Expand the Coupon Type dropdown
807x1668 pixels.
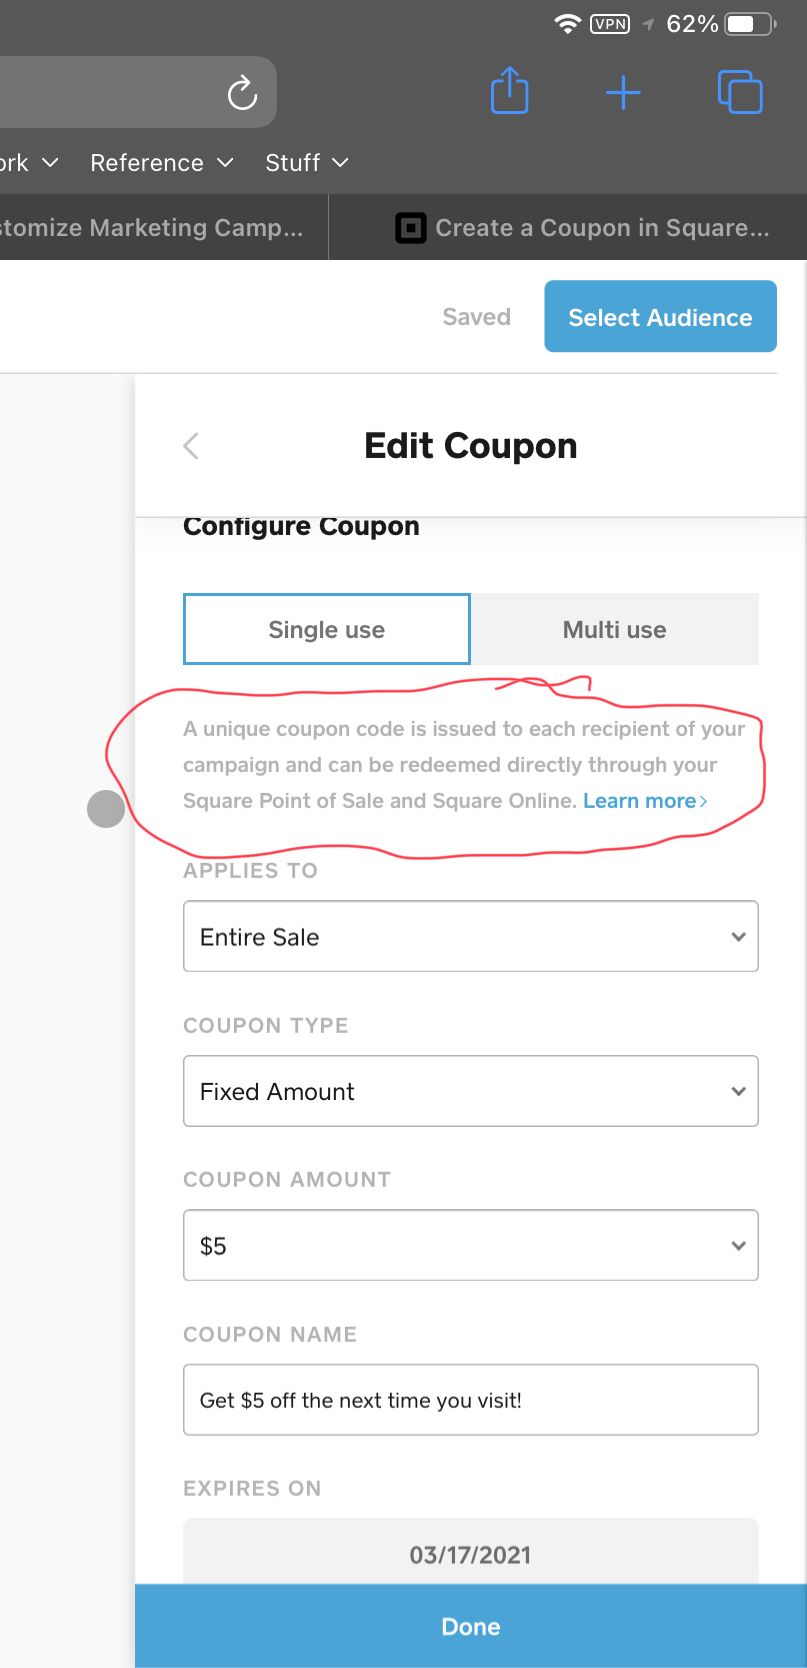click(470, 1091)
